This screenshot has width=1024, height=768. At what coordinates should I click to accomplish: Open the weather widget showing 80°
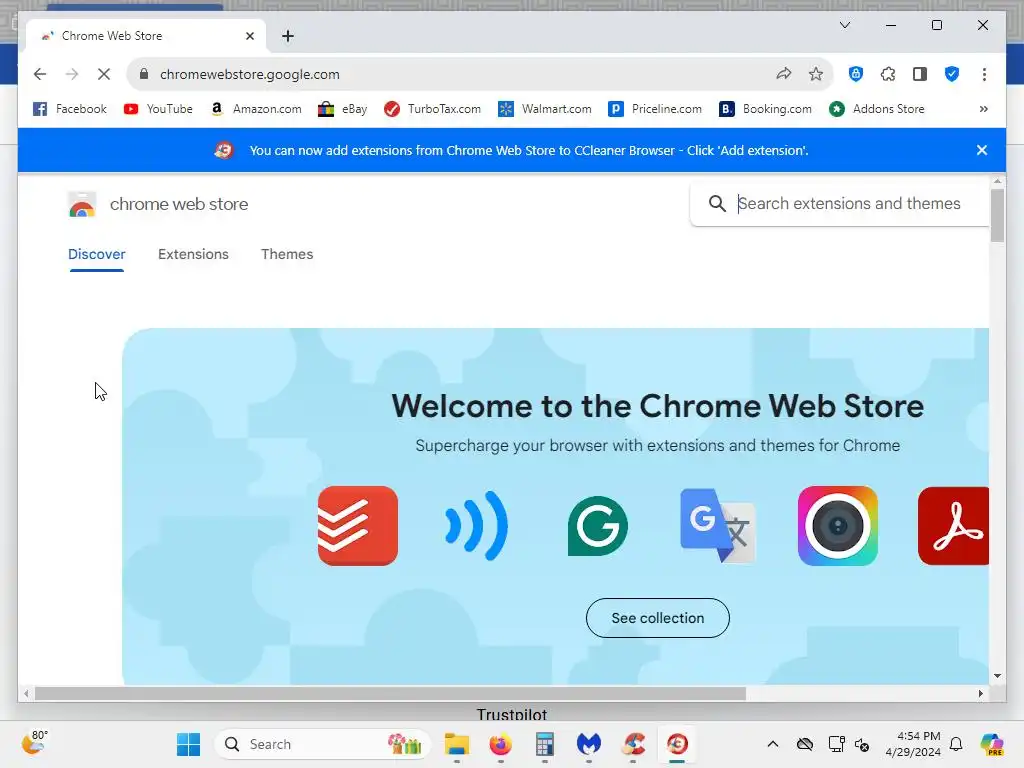point(35,743)
